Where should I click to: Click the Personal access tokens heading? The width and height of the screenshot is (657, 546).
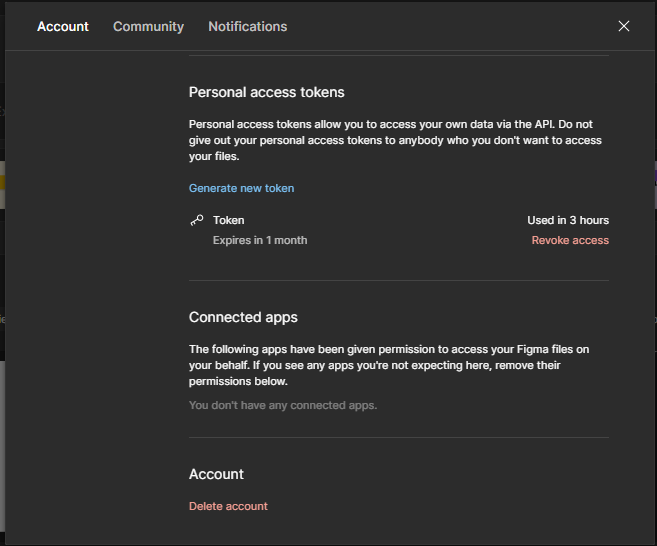tap(266, 92)
